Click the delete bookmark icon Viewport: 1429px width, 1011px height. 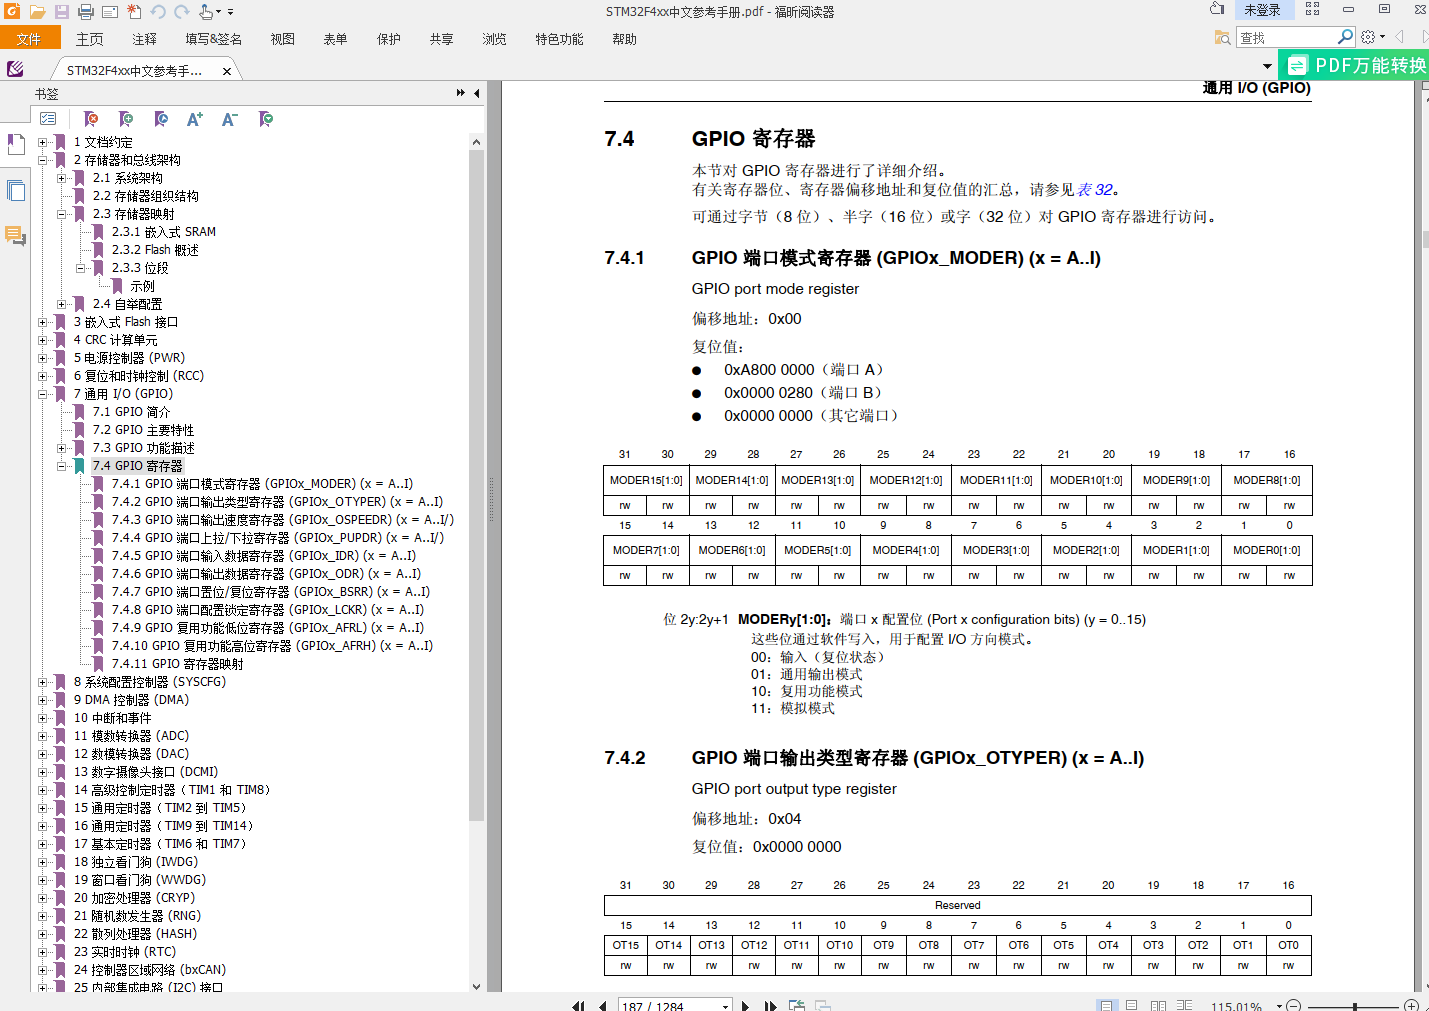[91, 118]
